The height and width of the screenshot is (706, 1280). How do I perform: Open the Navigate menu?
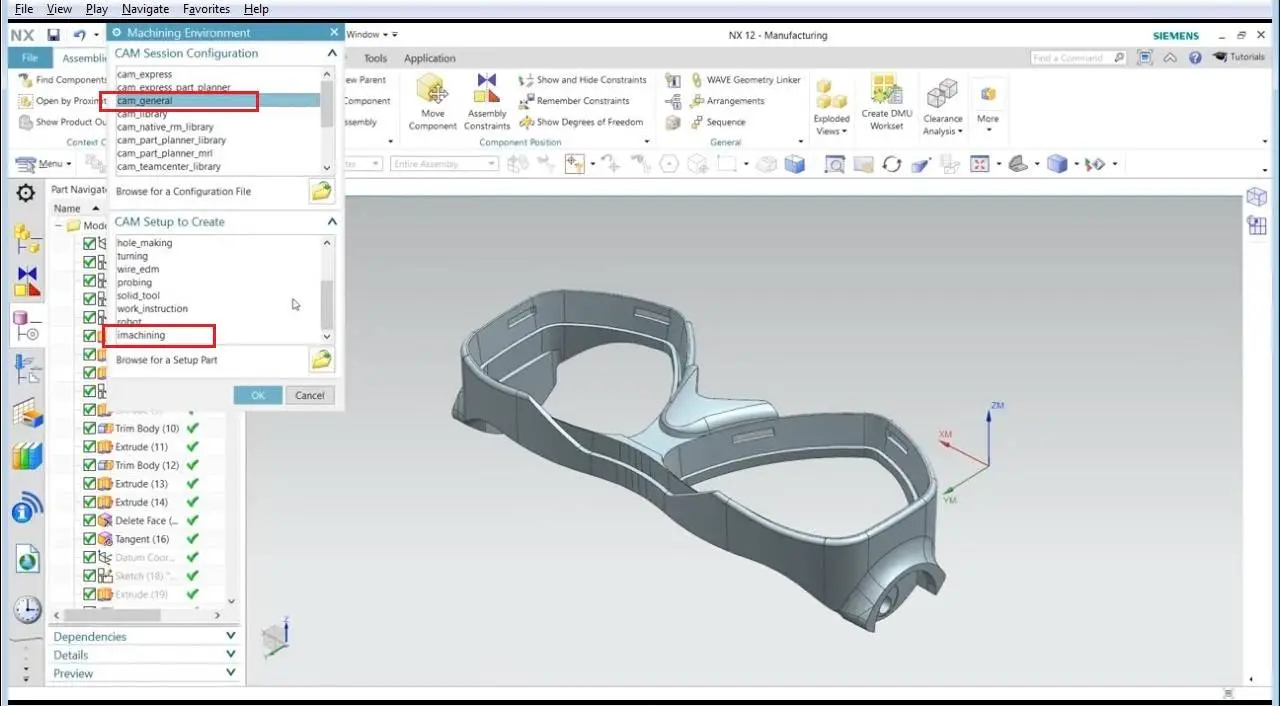tap(145, 9)
